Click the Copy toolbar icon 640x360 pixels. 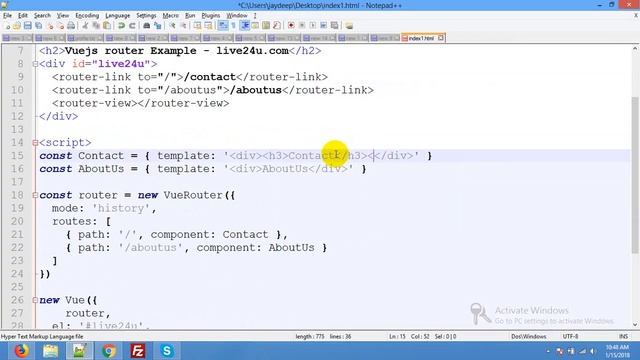pos(96,26)
